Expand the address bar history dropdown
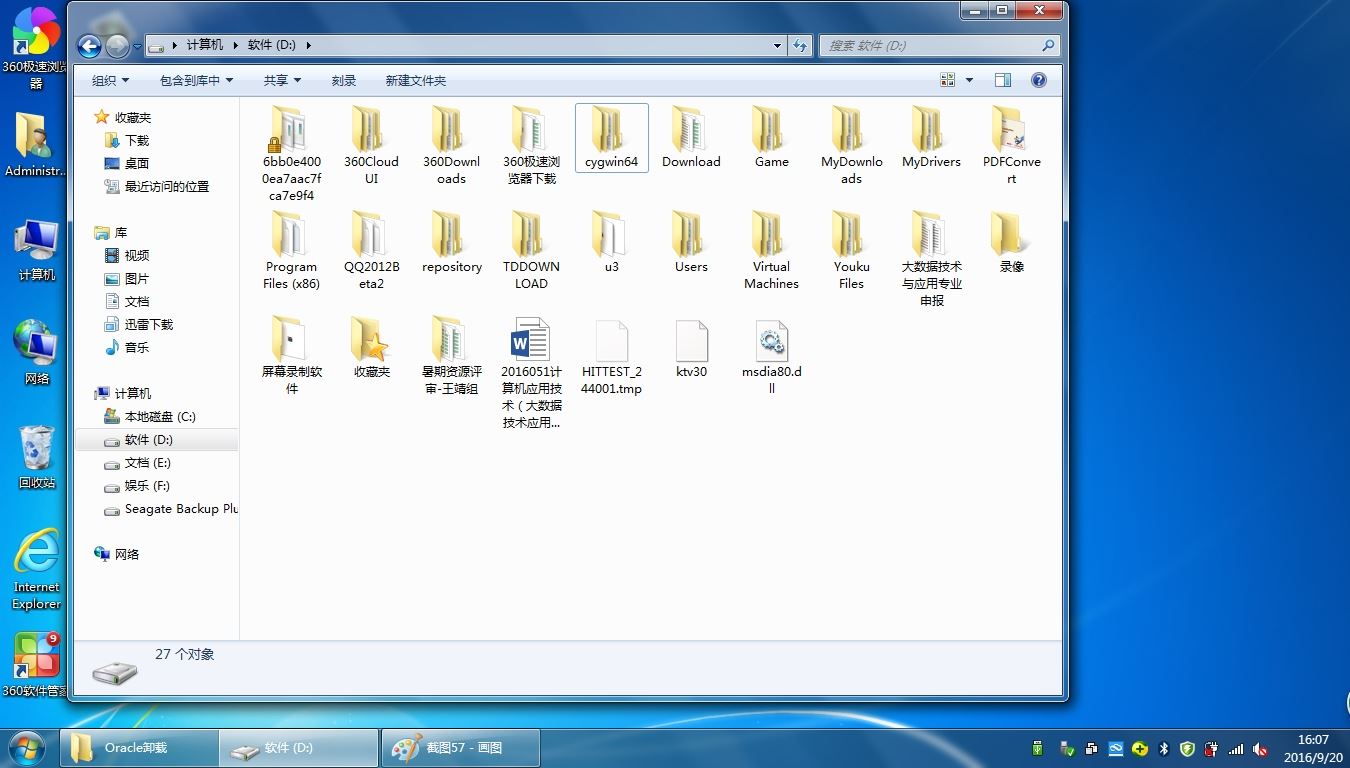Viewport: 1350px width, 768px height. (x=778, y=45)
